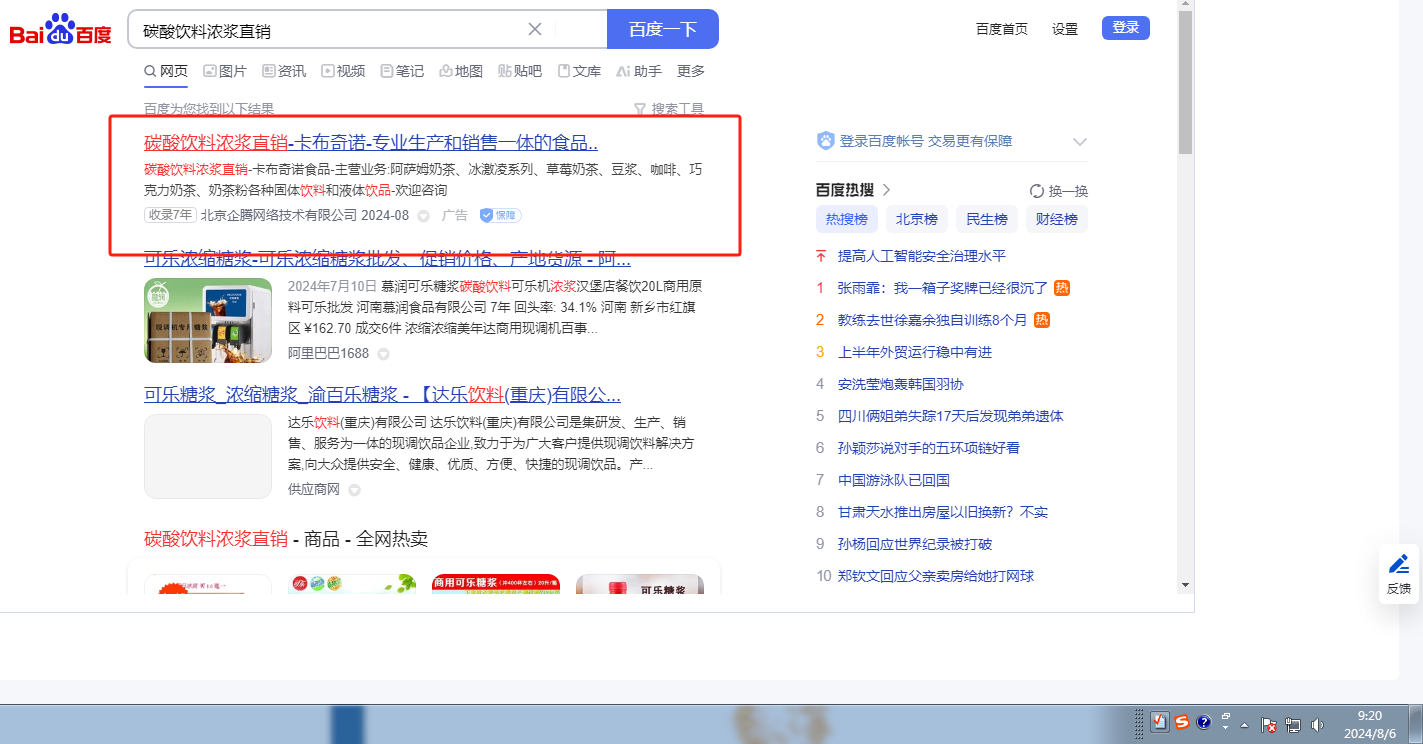Click 登录百度帐号 交易更有保障 text
This screenshot has width=1423, height=744.
tap(926, 141)
